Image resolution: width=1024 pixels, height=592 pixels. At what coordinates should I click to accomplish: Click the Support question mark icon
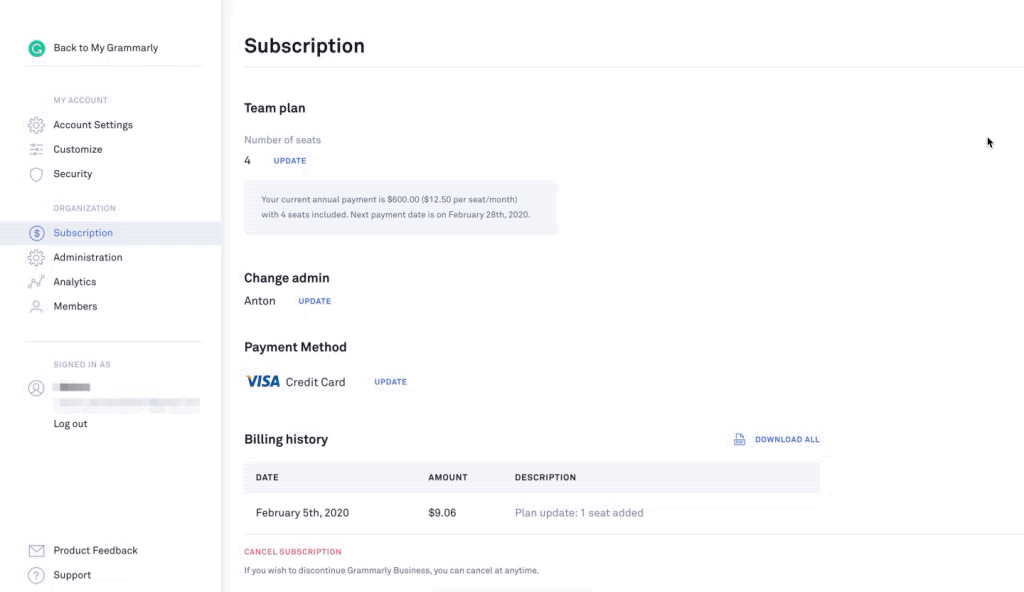point(36,575)
